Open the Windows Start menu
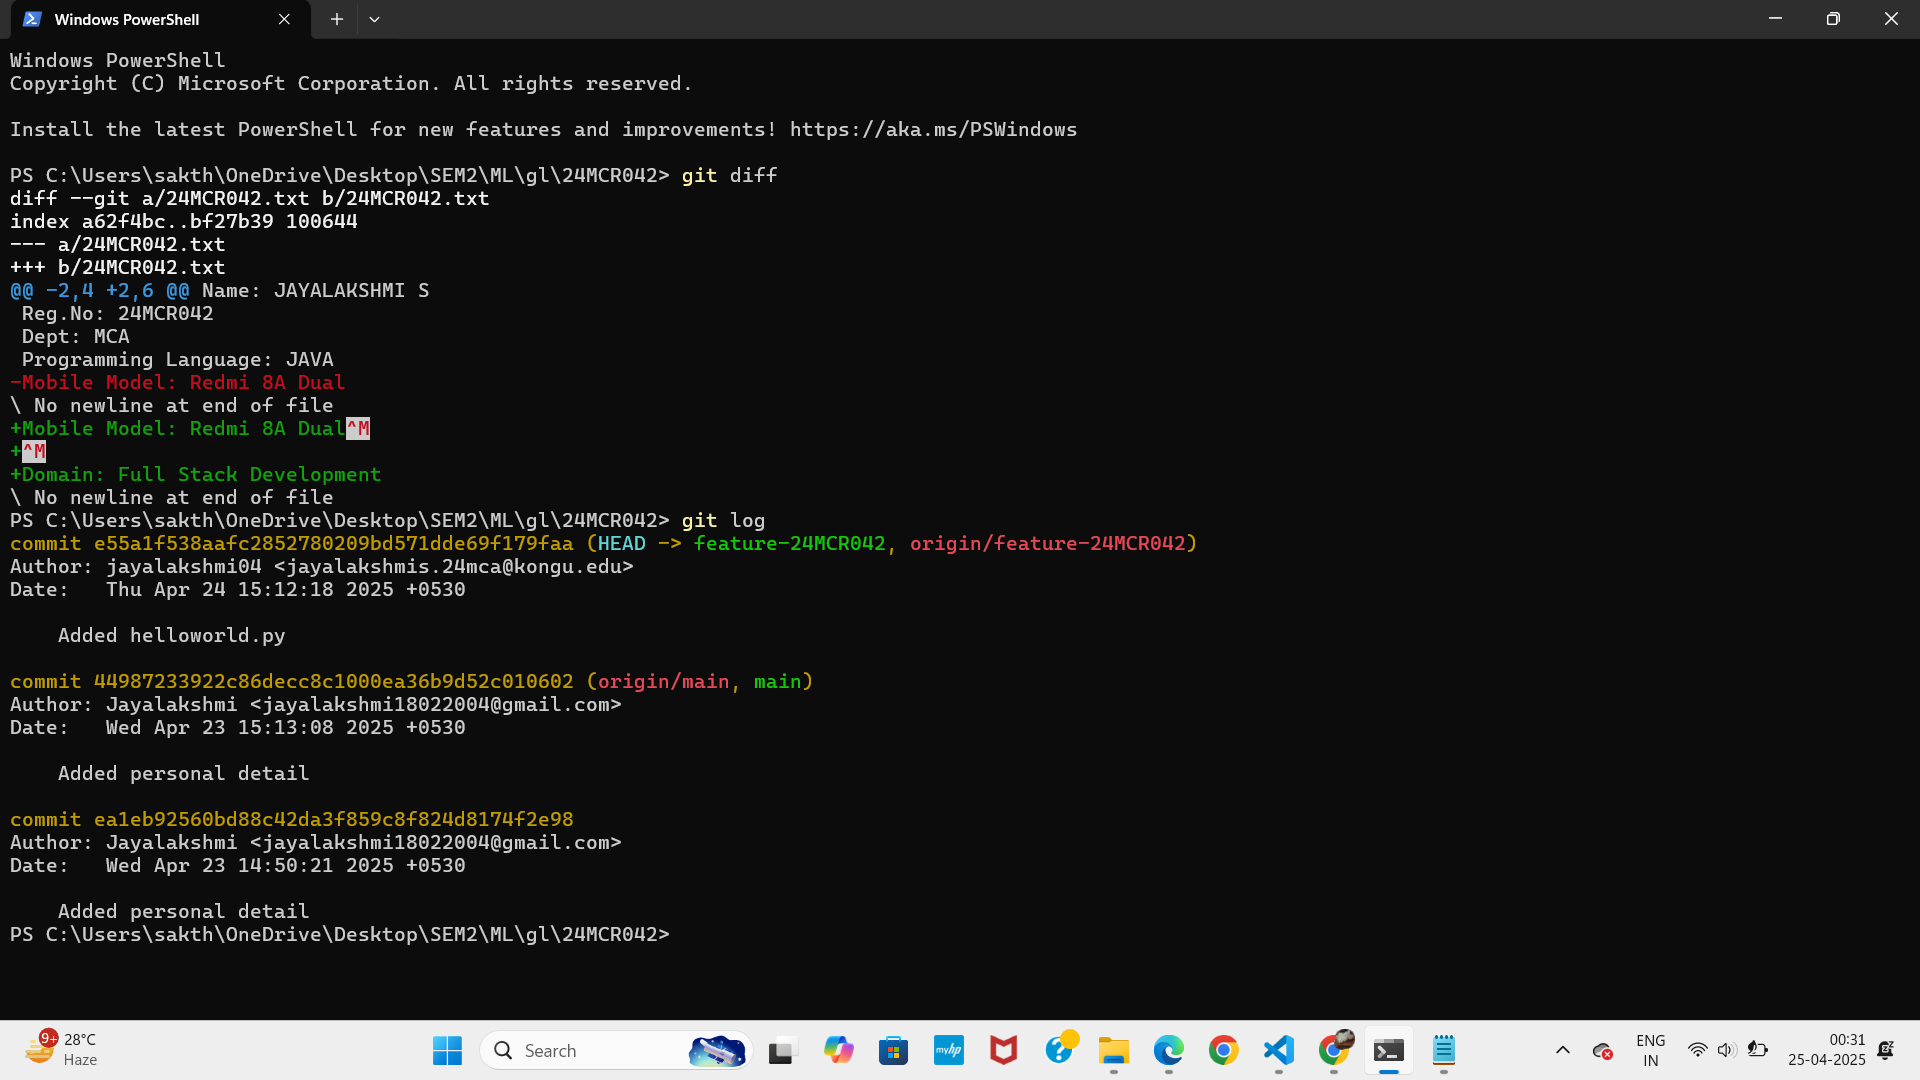Viewport: 1920px width, 1080px height. pos(447,1050)
